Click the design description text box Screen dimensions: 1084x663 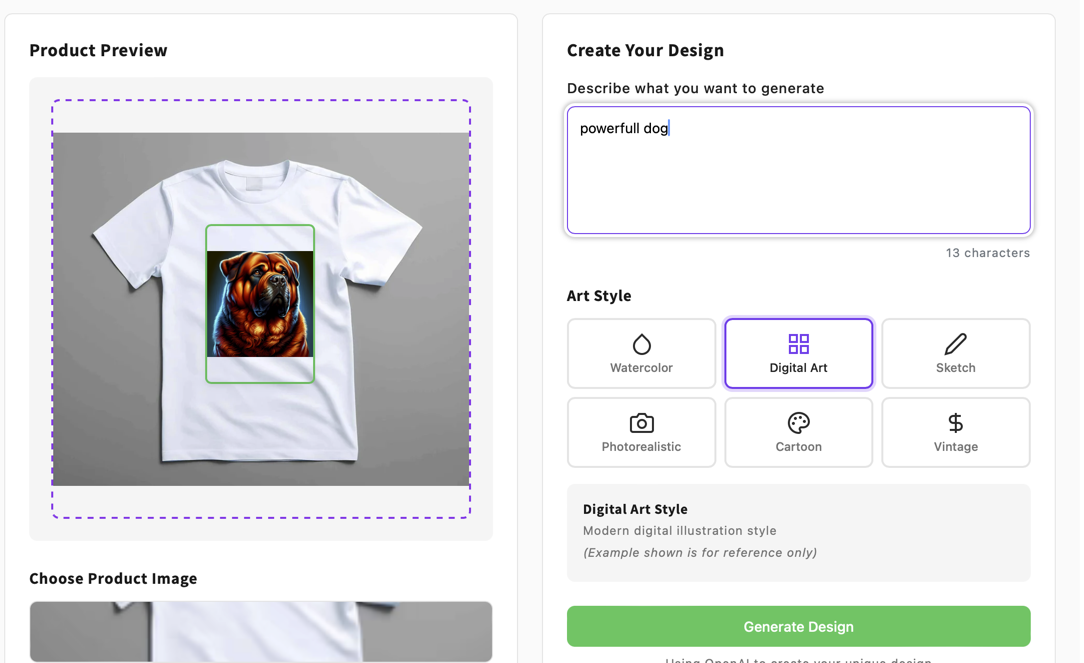click(798, 170)
